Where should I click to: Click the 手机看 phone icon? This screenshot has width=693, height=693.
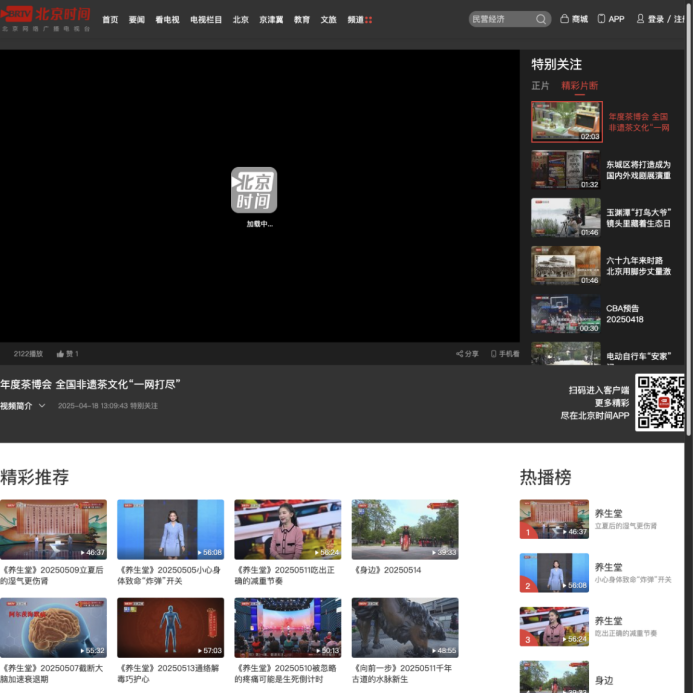pyautogui.click(x=493, y=354)
